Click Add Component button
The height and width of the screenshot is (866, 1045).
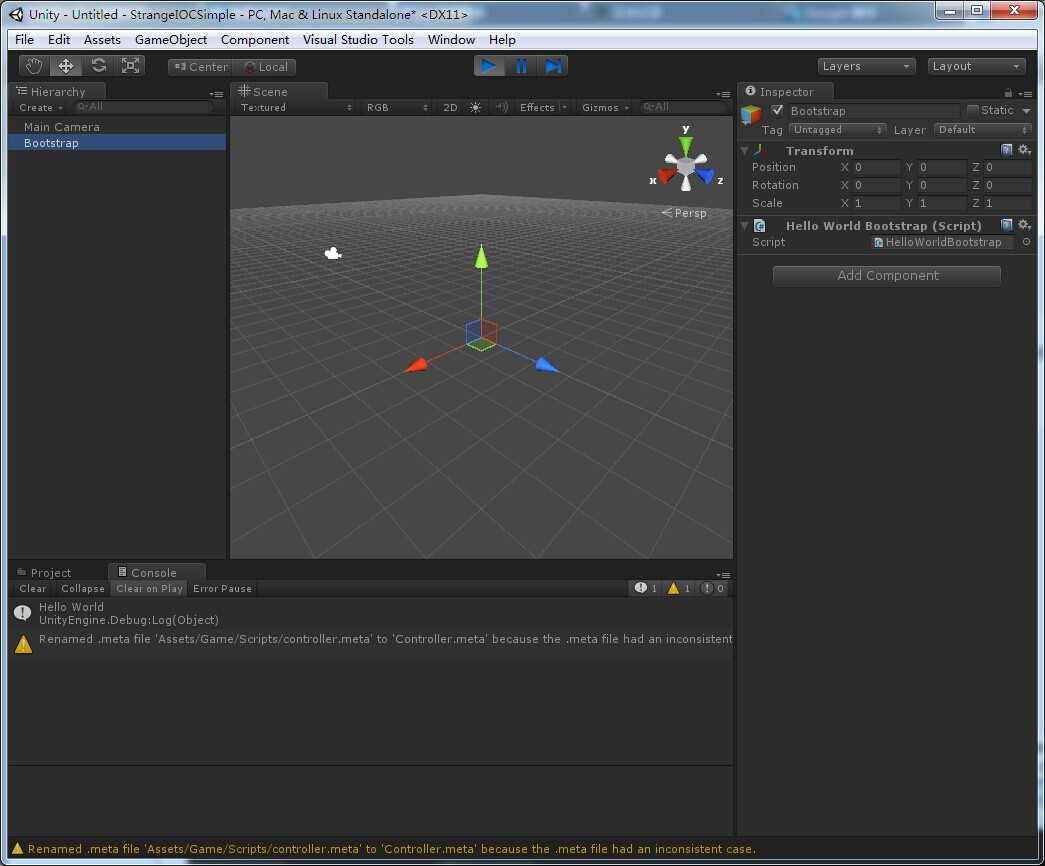tap(887, 276)
